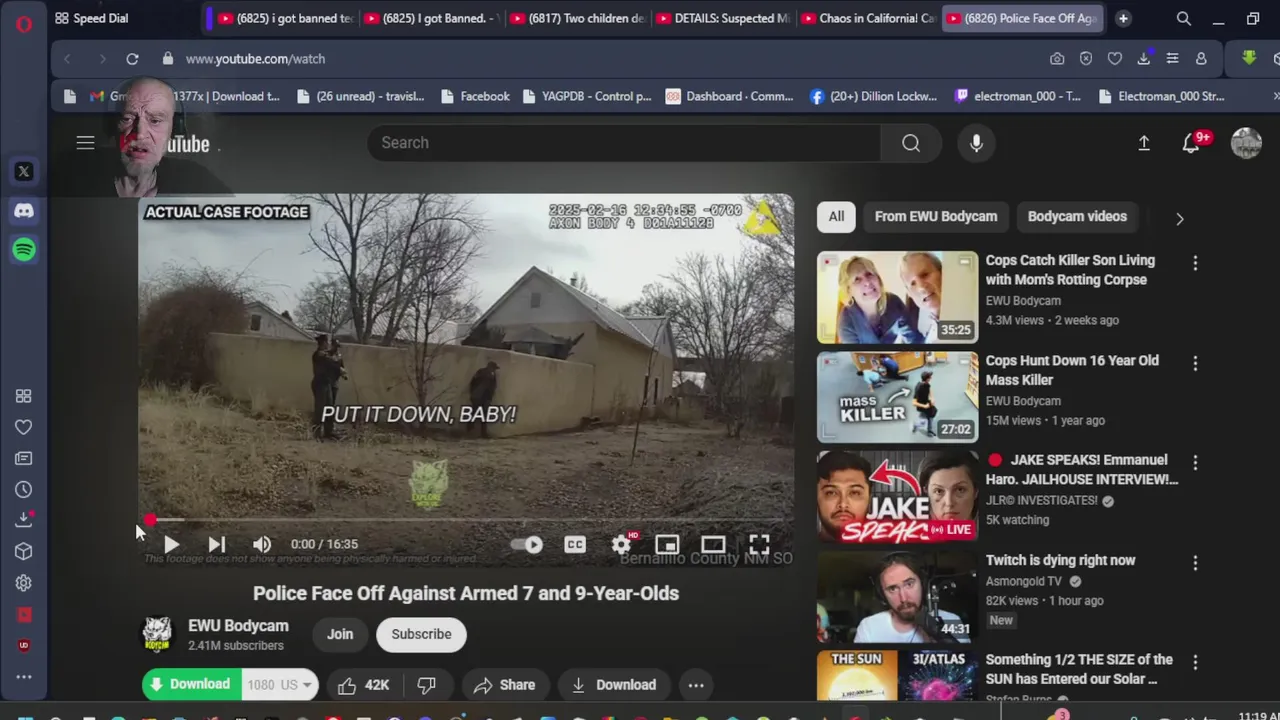The width and height of the screenshot is (1280, 720).
Task: Mute the video volume
Action: tap(262, 545)
